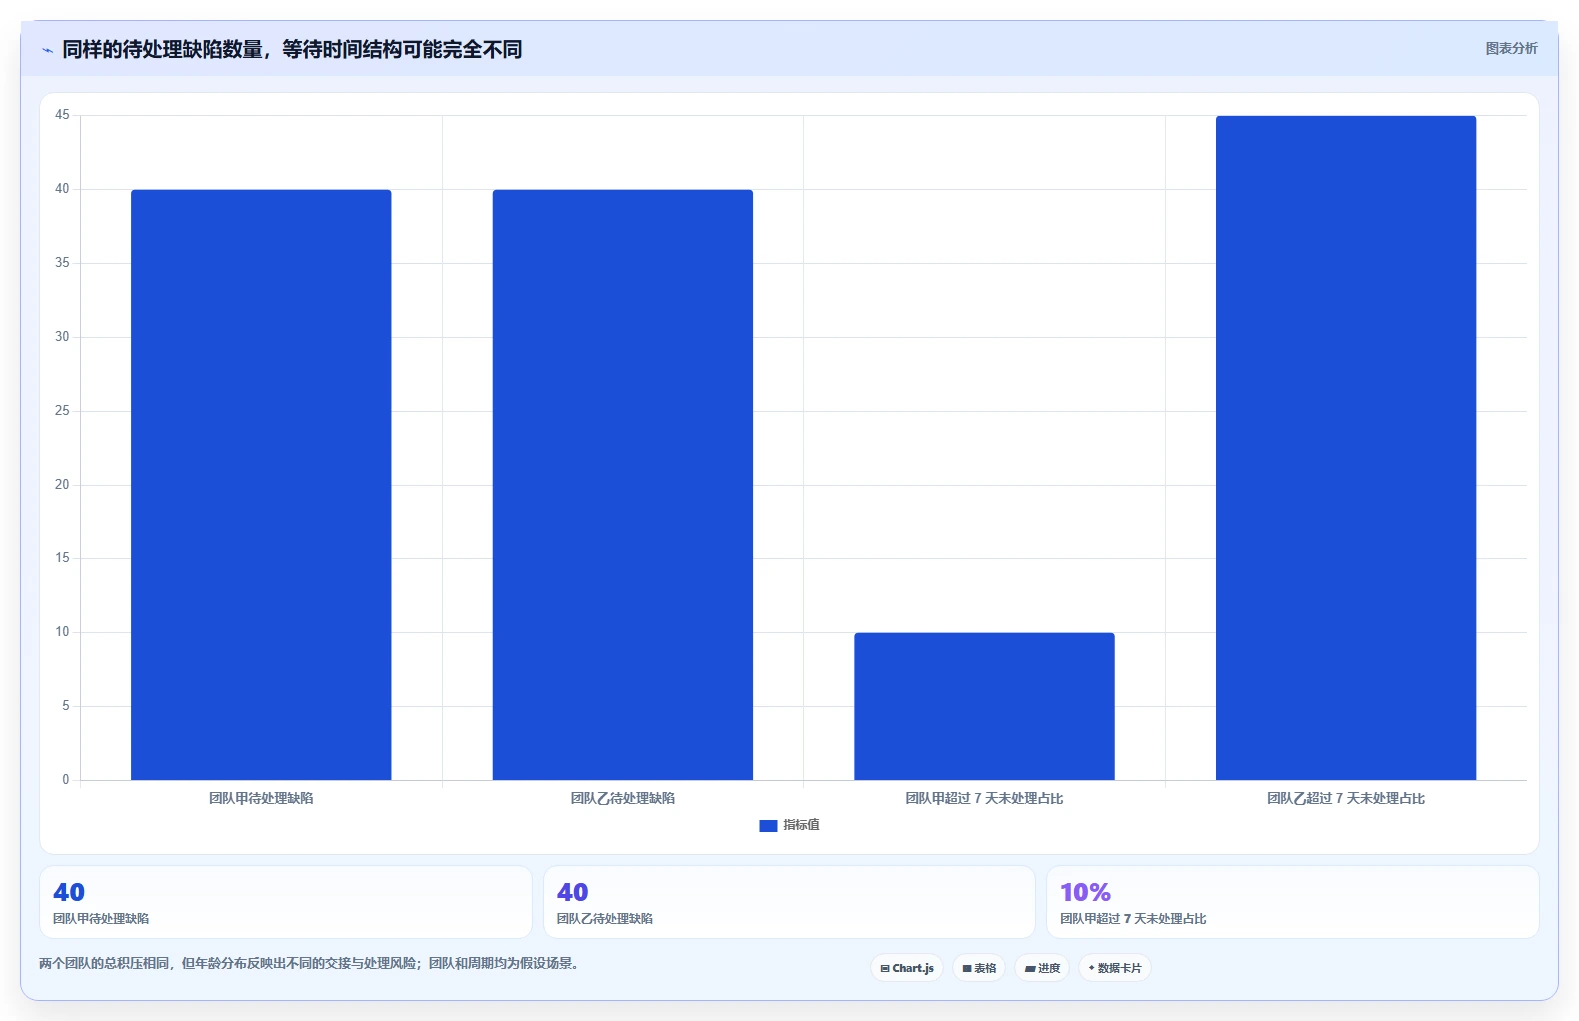Click the 数据卡片 chip
Viewport: 1579px width, 1021px height.
1115,968
